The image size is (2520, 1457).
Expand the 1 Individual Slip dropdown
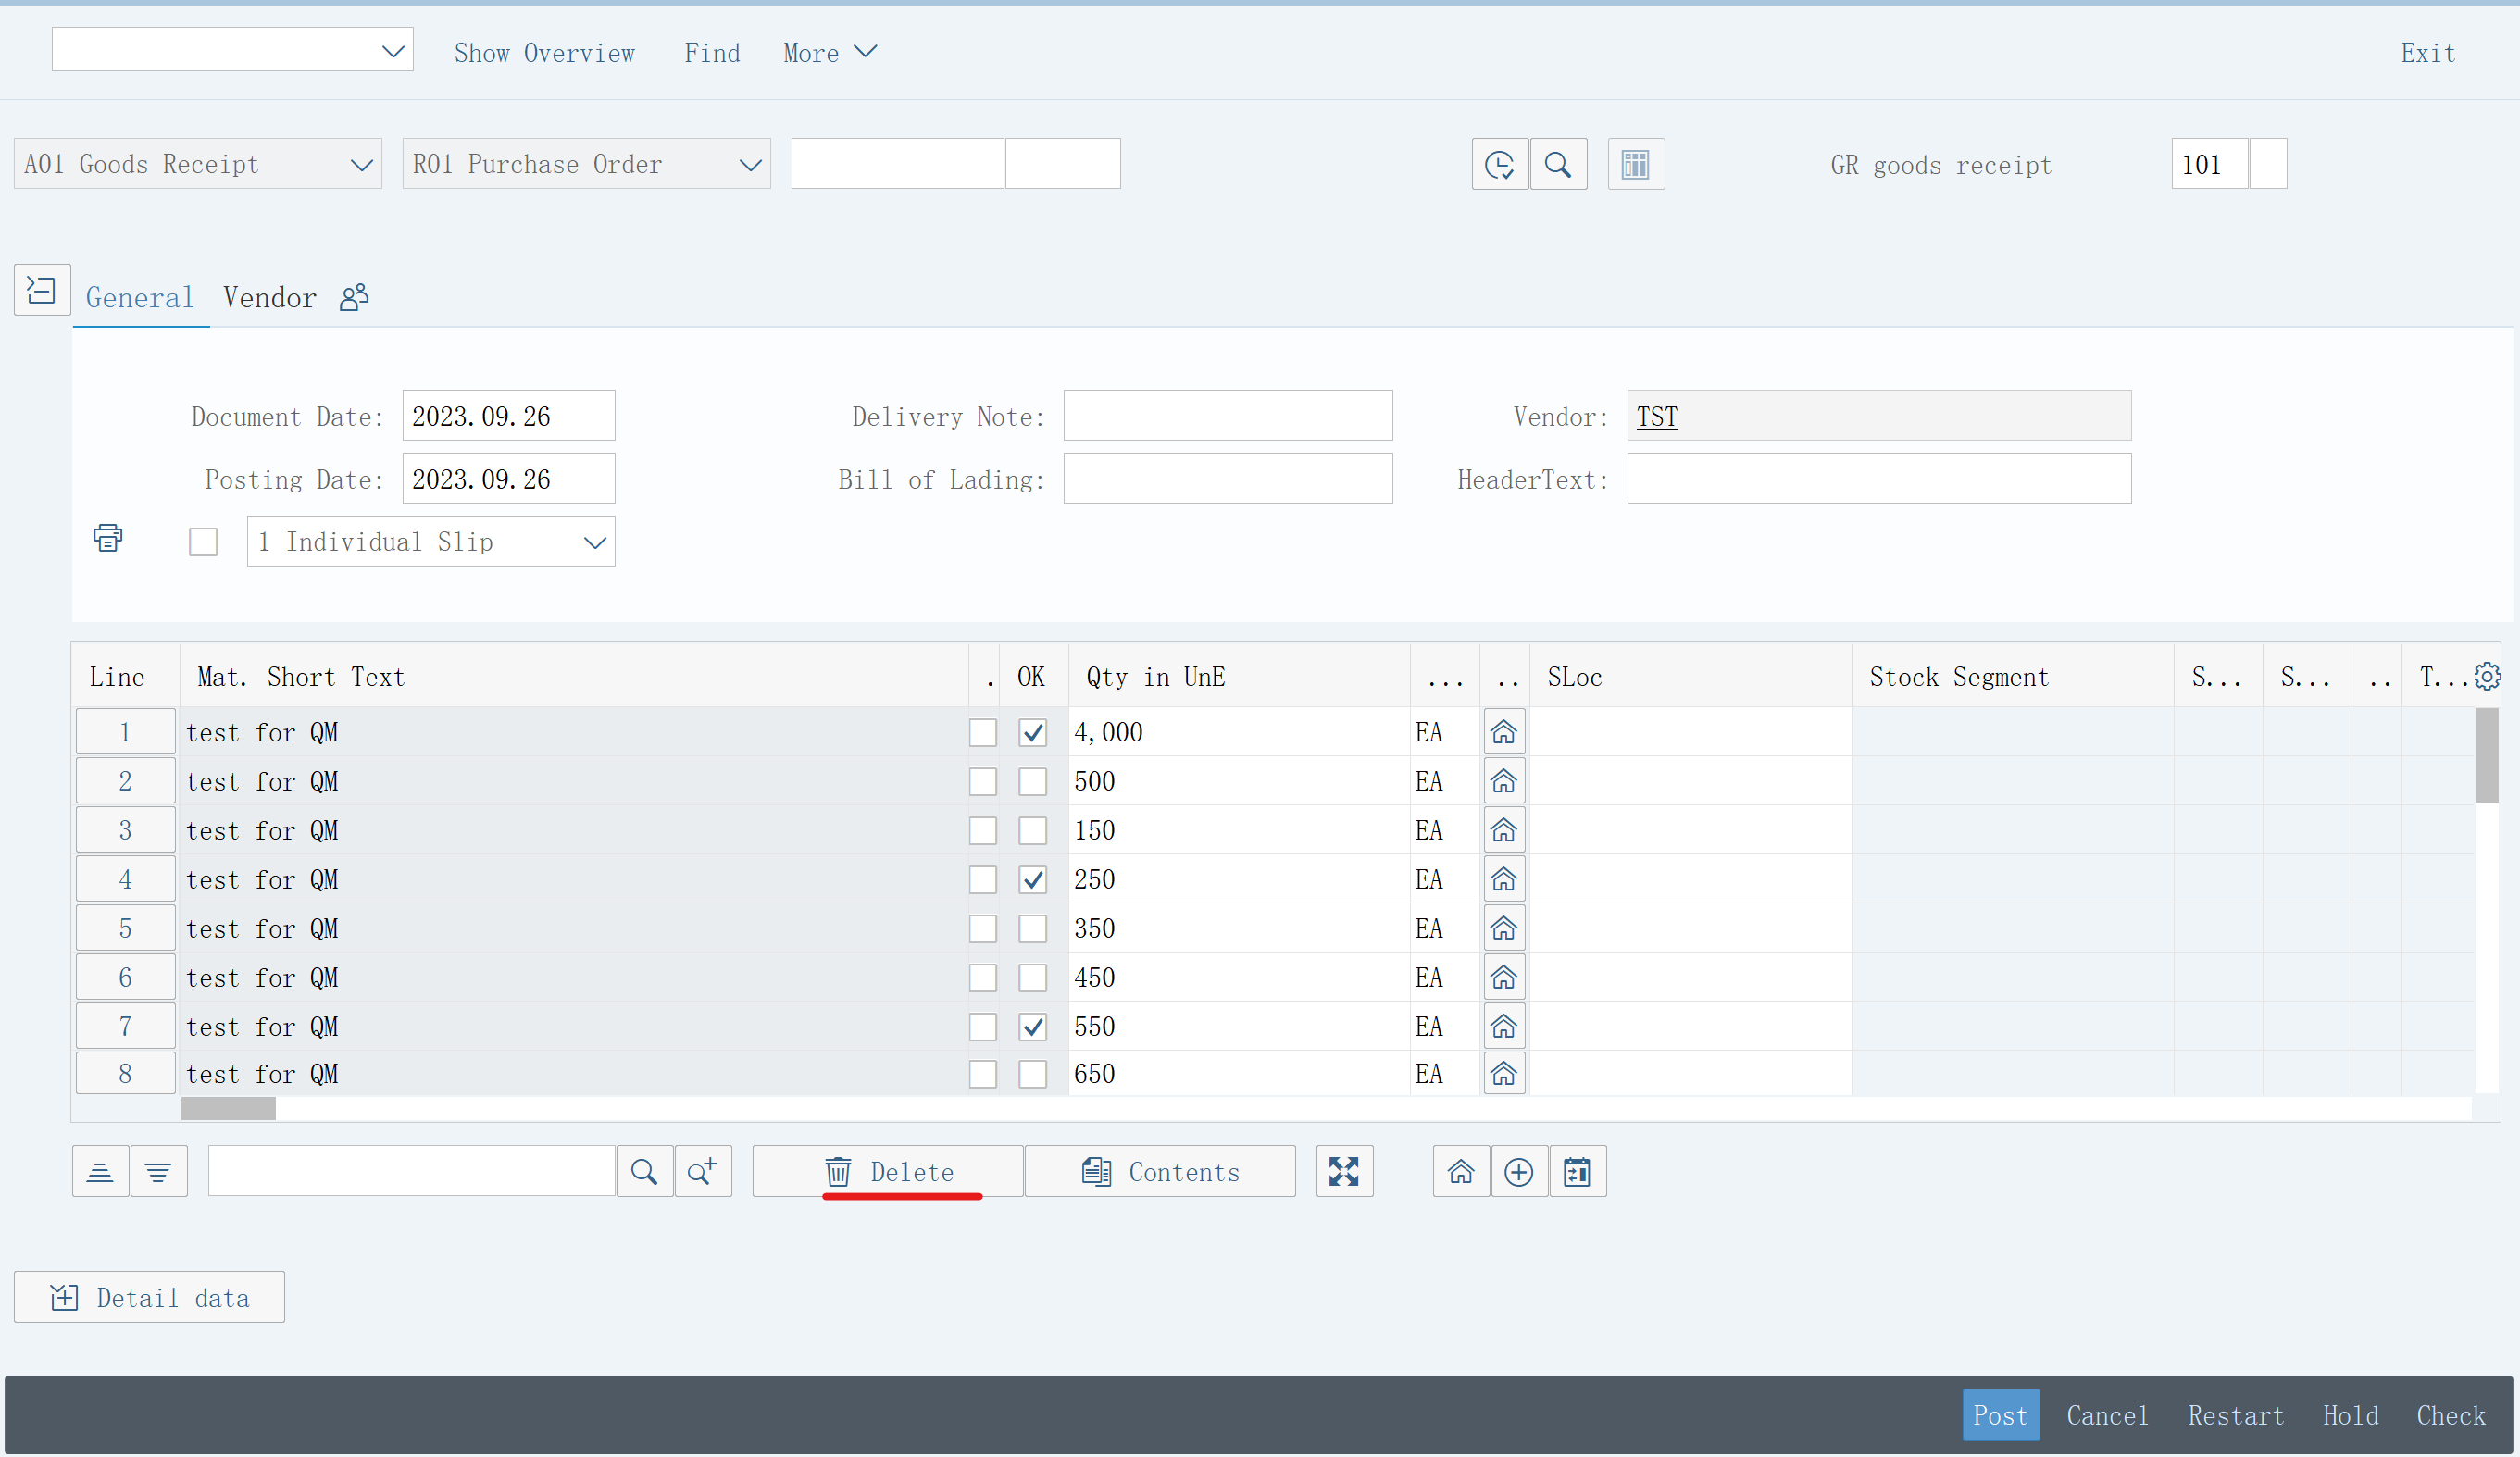click(x=595, y=543)
